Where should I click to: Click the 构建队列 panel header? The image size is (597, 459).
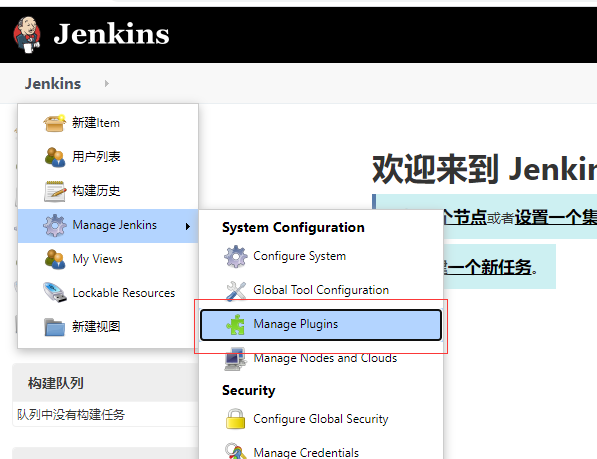tap(105, 383)
